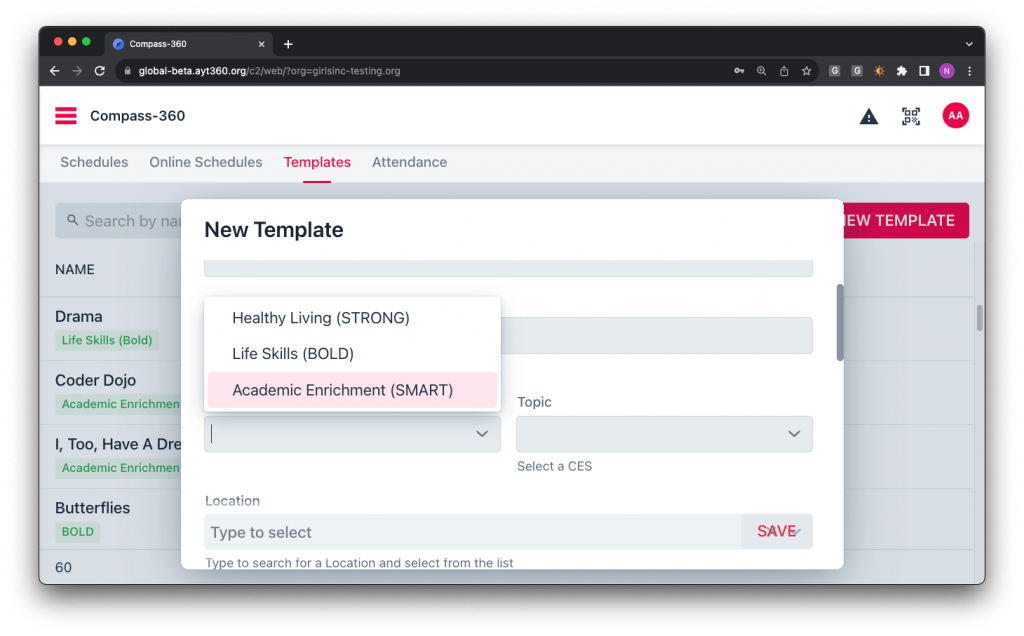Click the password key icon in address bar

(739, 71)
